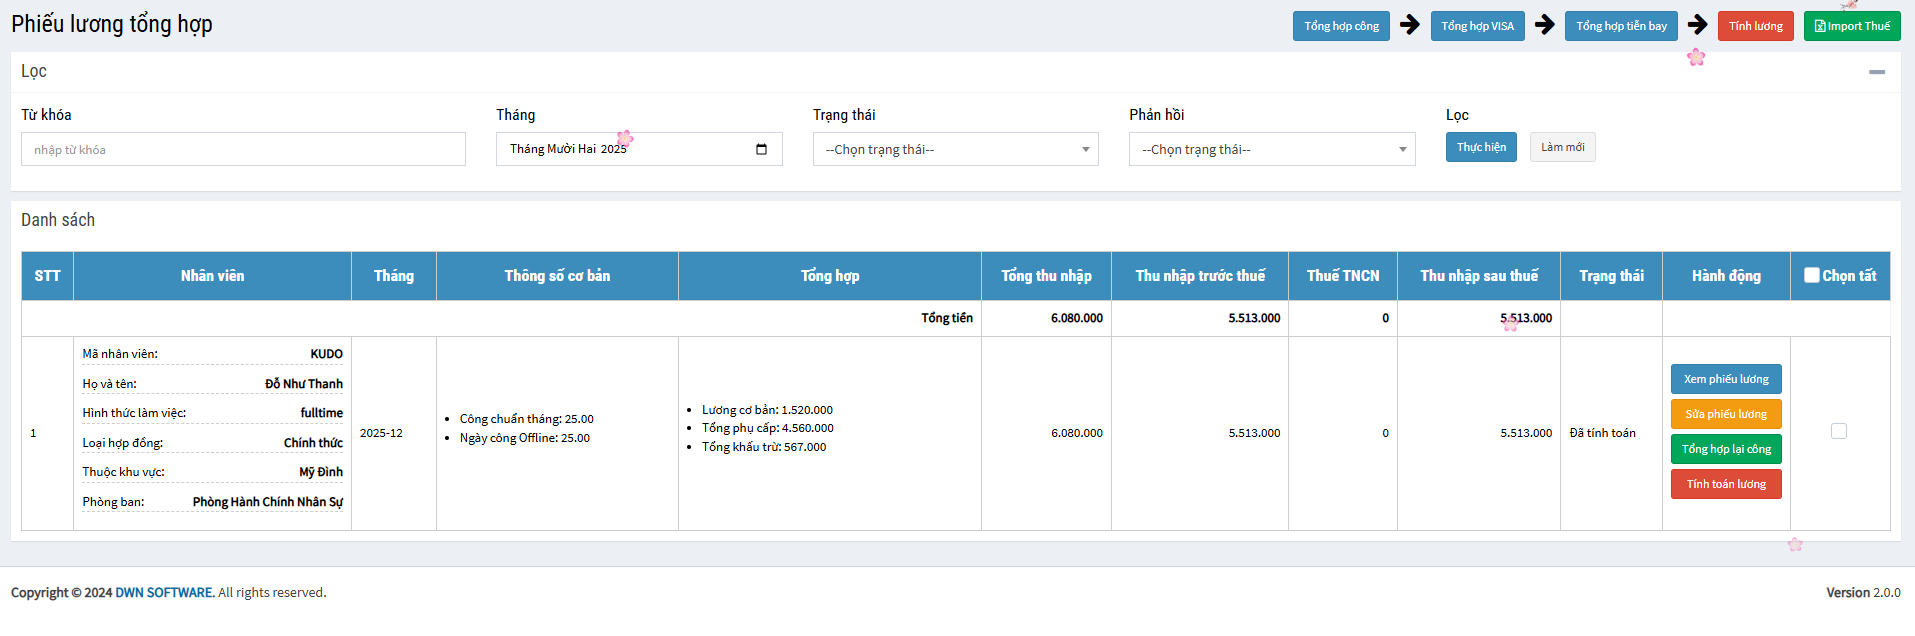Open Tổng hợp VISA step
Viewport: 1915px width, 636px height.
pyautogui.click(x=1477, y=26)
